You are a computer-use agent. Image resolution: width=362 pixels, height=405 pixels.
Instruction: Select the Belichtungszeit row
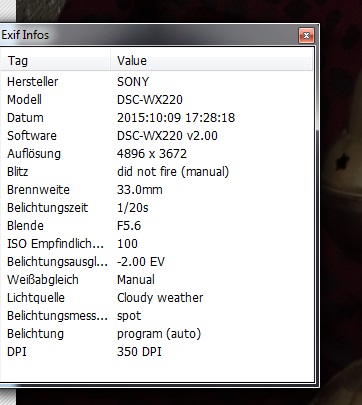click(x=157, y=208)
